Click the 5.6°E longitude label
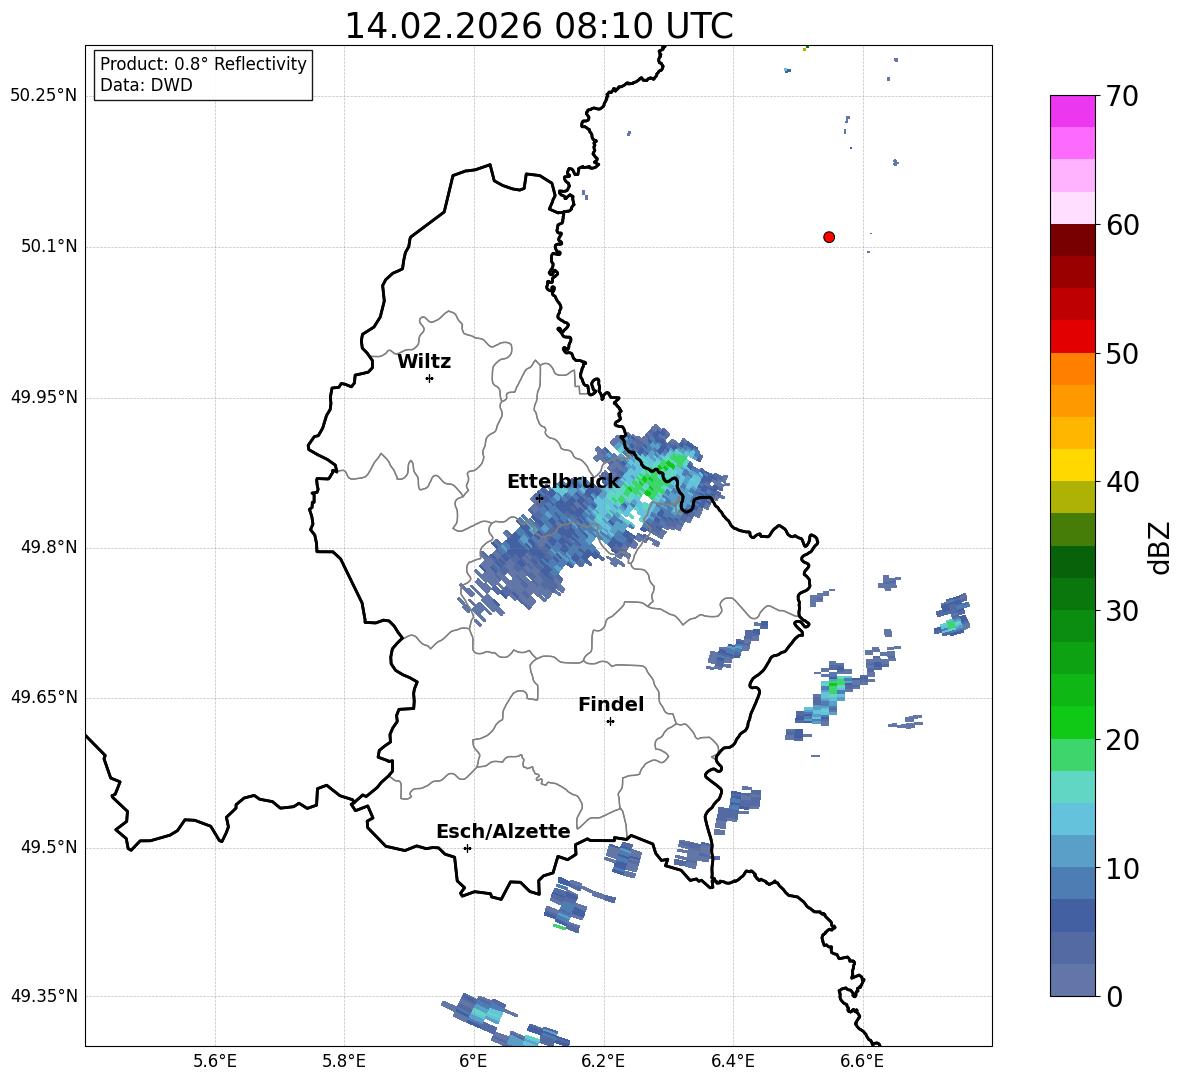This screenshot has height=1081, width=1184. pos(215,1061)
